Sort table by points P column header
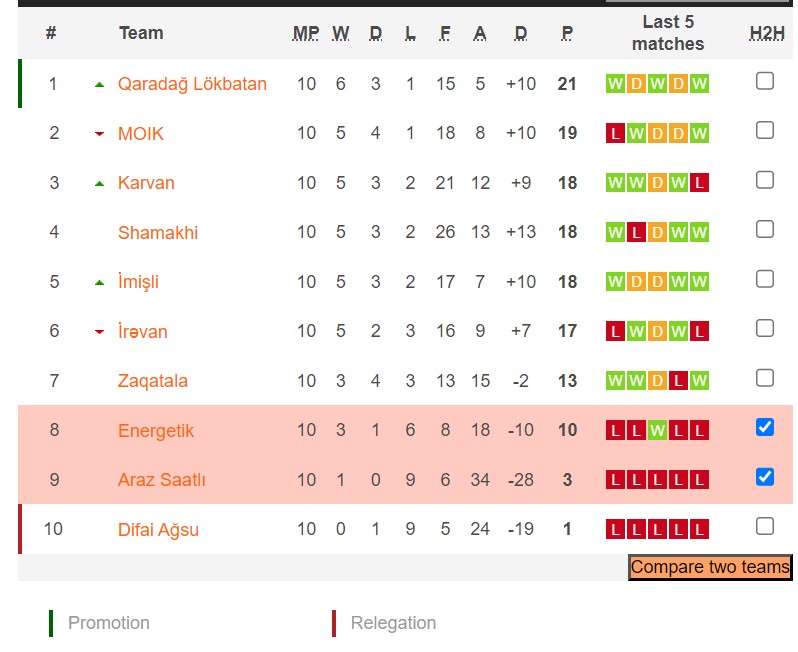Image resolution: width=798 pixels, height=652 pixels. pos(567,33)
